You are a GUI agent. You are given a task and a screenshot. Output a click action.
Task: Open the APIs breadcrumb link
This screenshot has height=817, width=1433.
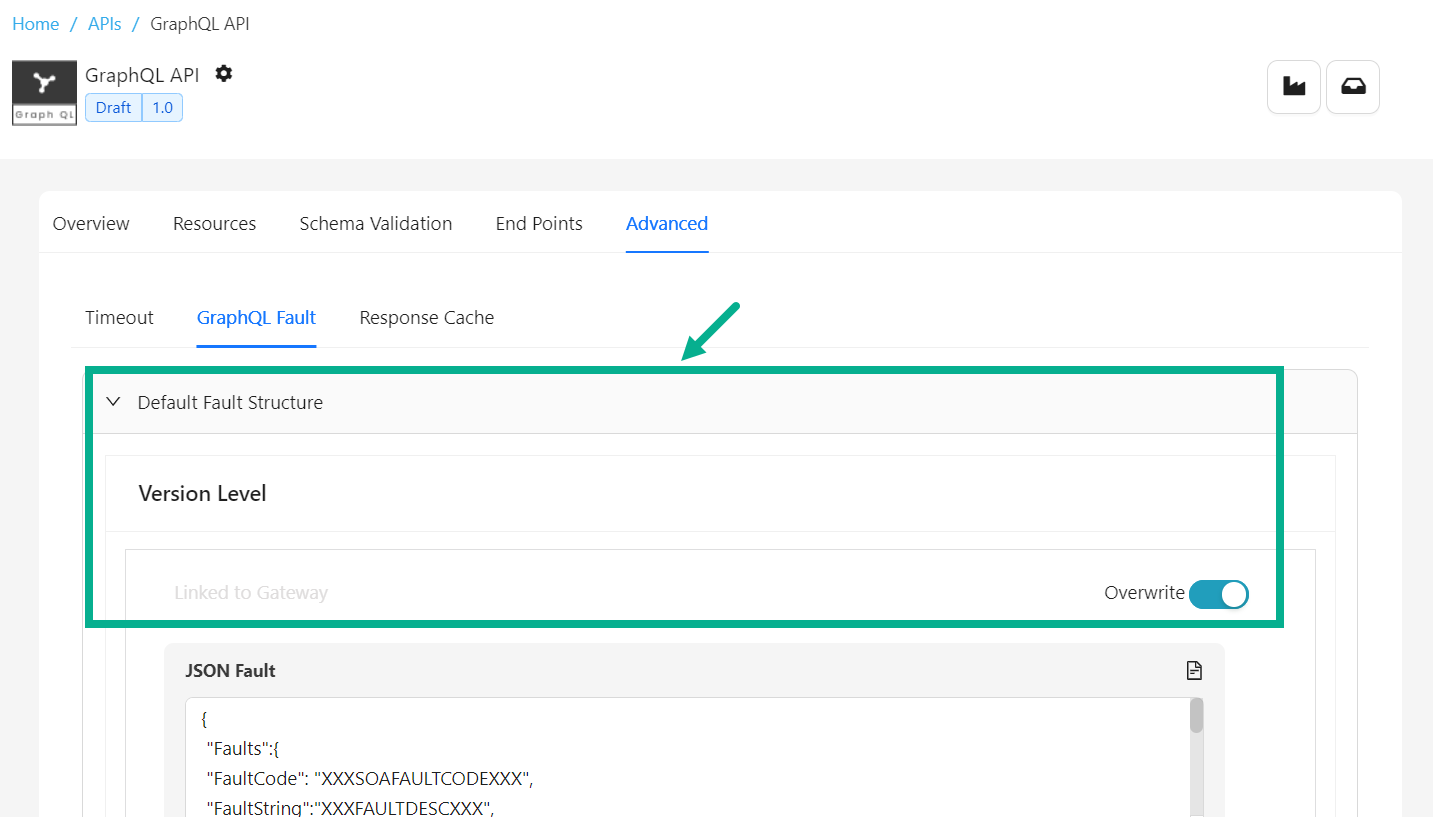pos(104,24)
